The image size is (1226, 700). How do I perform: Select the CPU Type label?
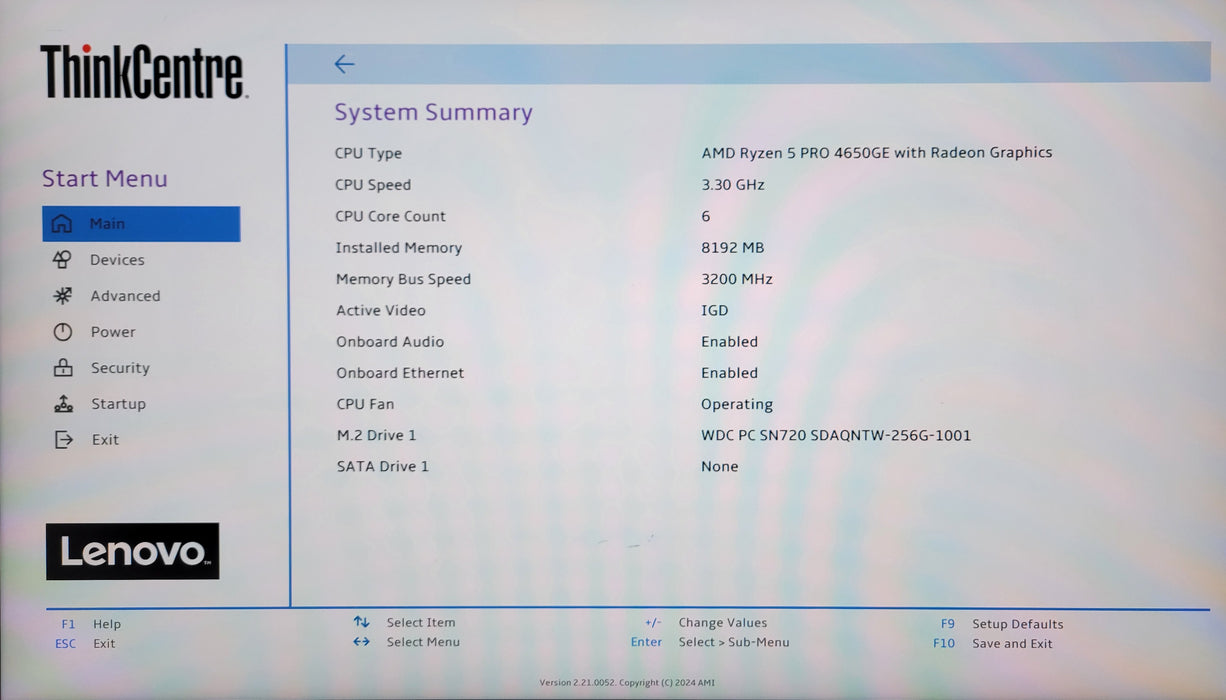tap(368, 153)
